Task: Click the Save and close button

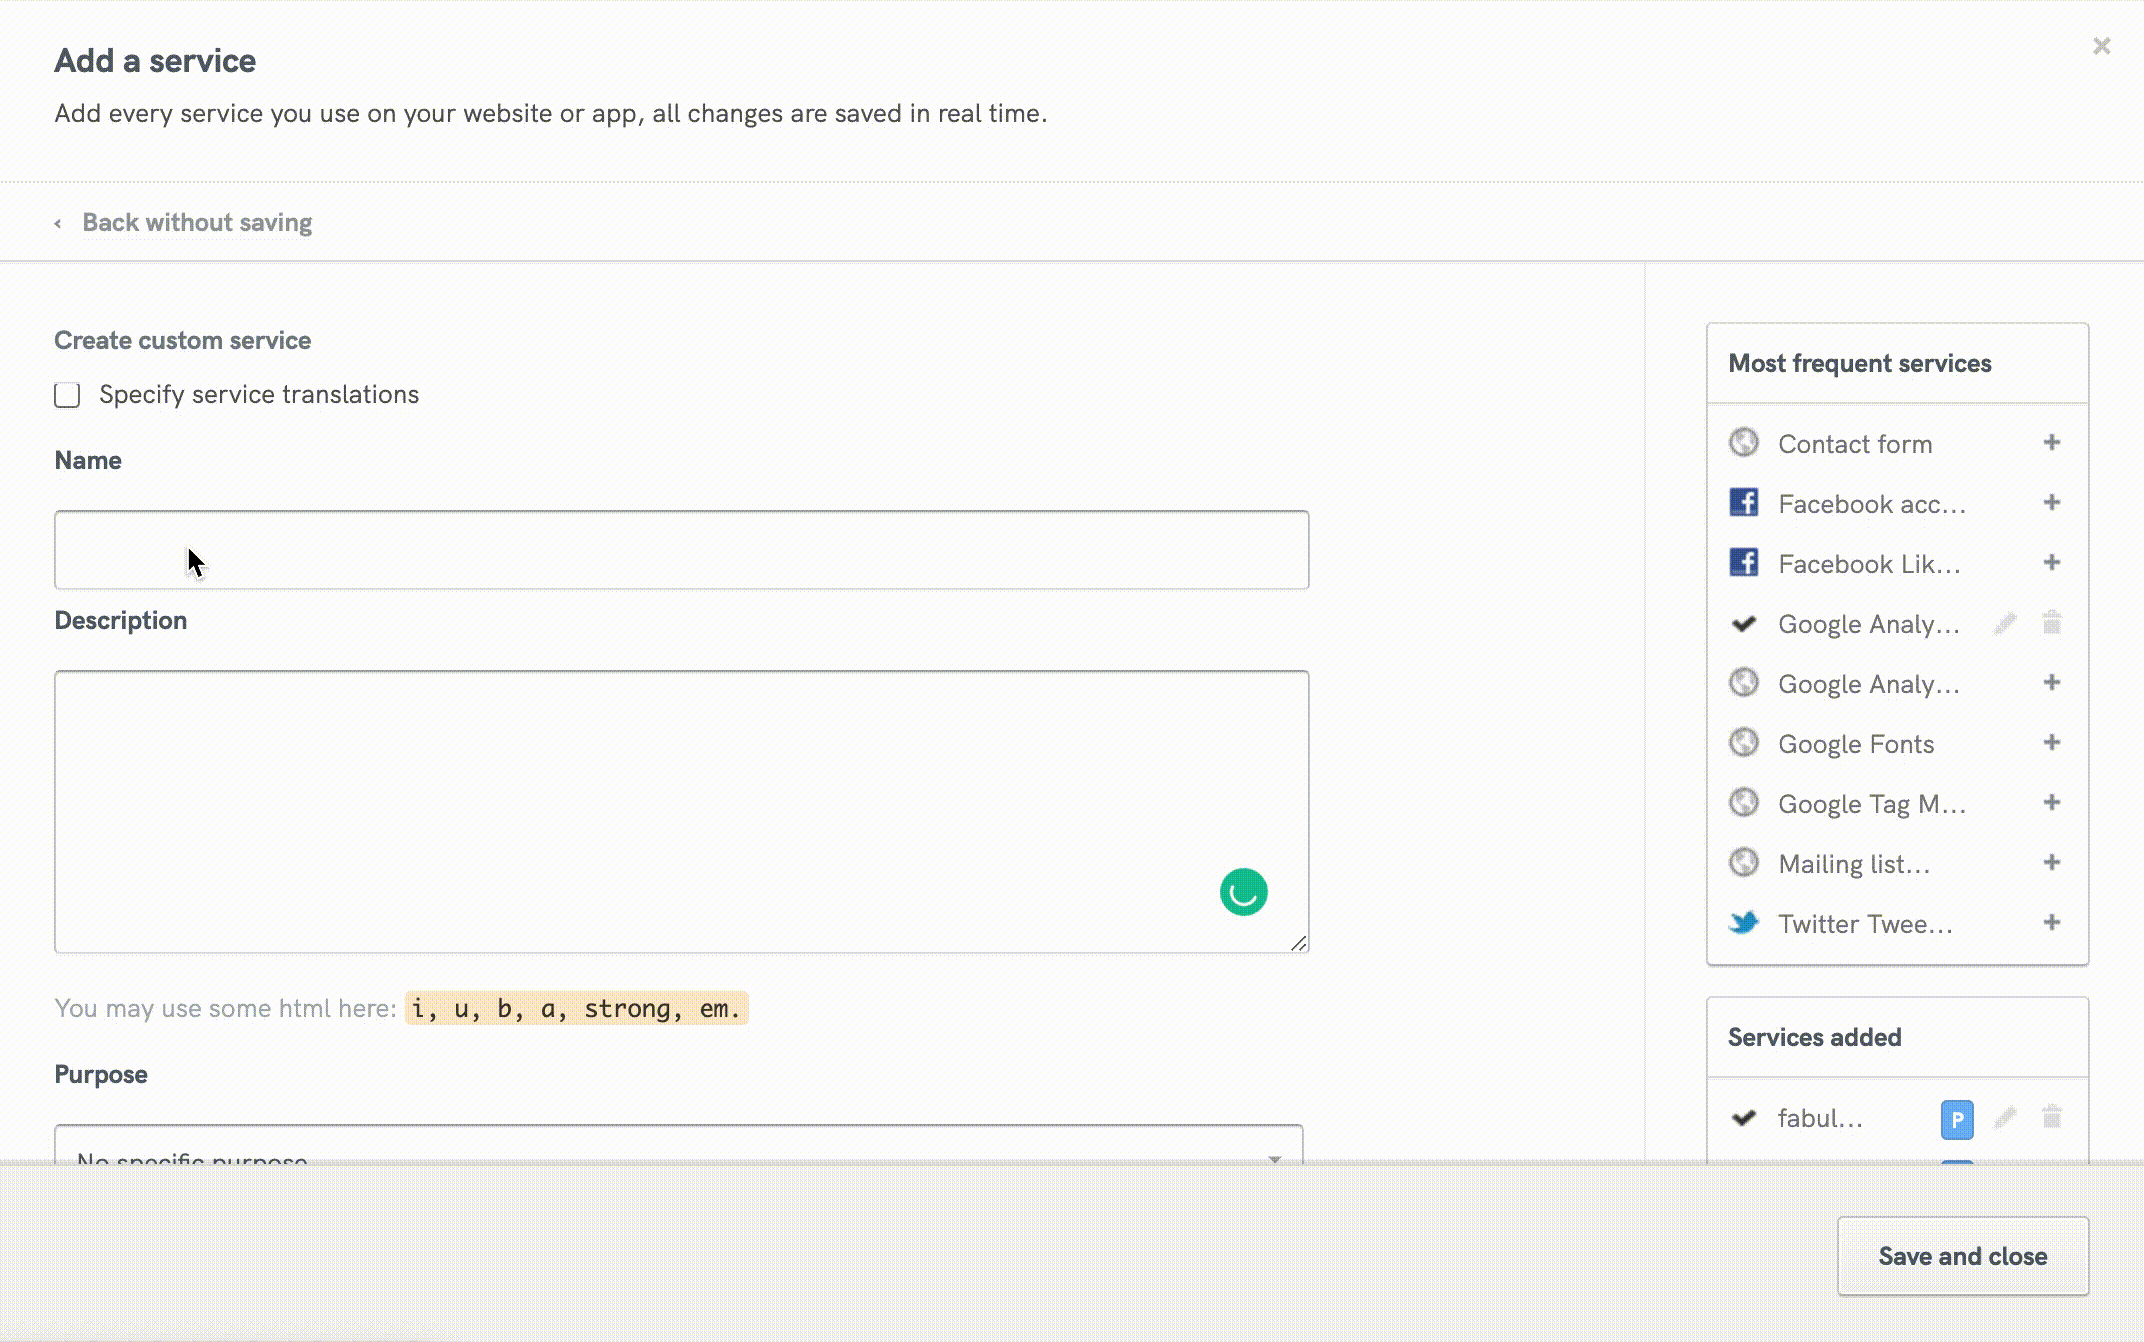Action: (x=1961, y=1256)
